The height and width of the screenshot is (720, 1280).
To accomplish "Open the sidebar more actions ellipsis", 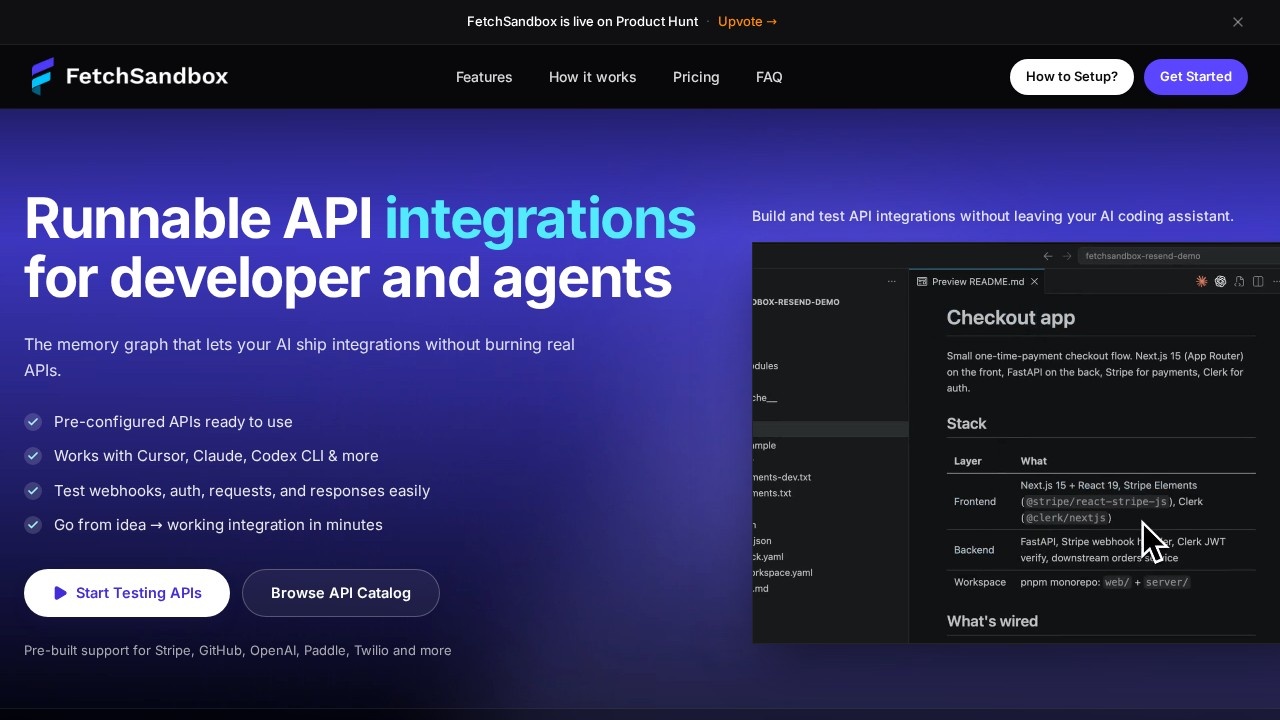I will 892,282.
